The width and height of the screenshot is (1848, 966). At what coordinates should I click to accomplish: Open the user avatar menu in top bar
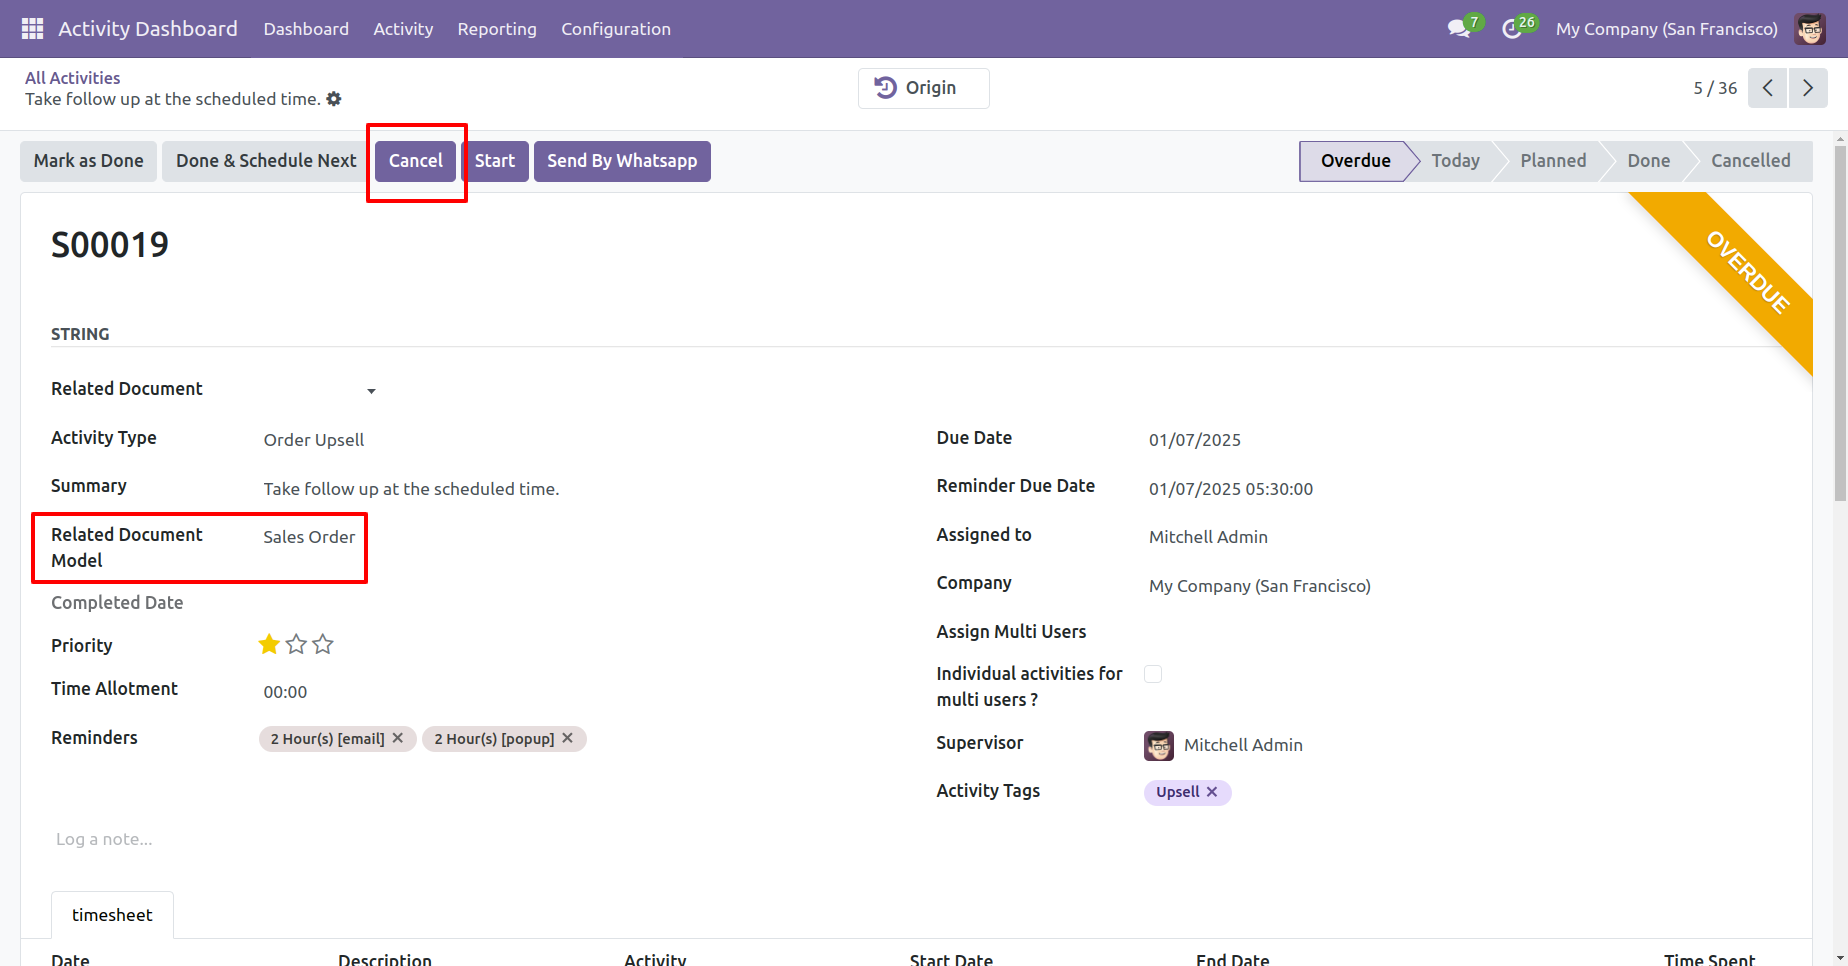1810,29
